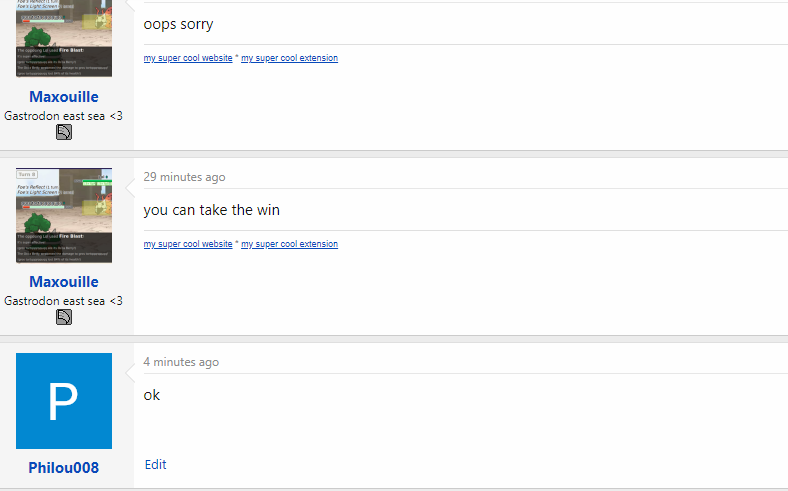Open Maxouille's avatar in the 'you can take the win' post

[64, 216]
